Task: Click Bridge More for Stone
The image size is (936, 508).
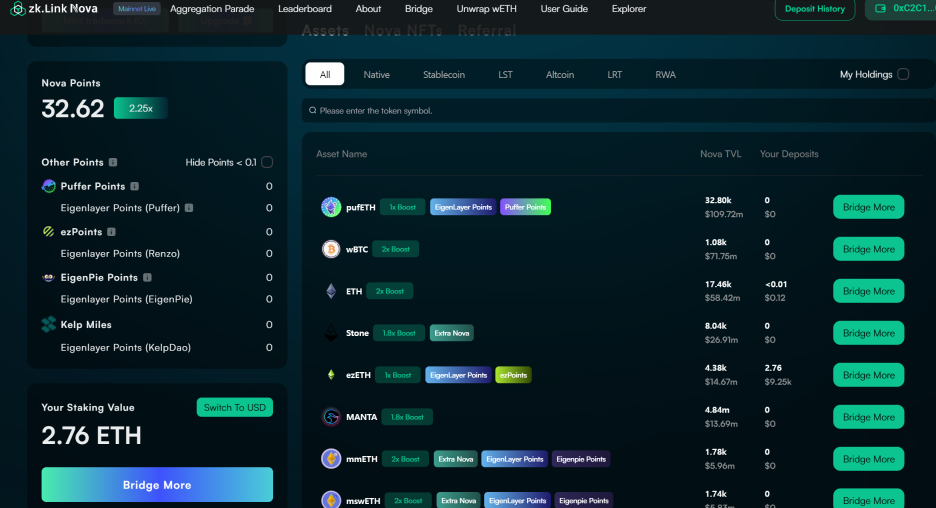Action: pos(869,333)
